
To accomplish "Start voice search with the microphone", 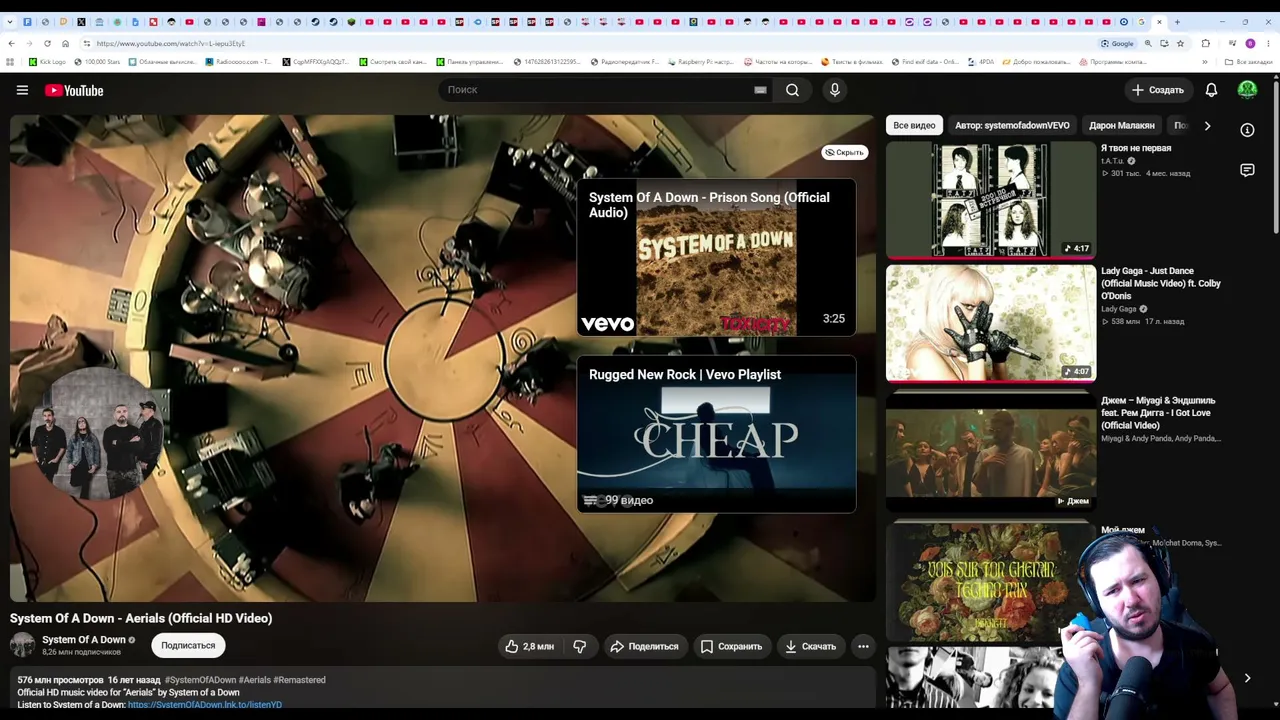I will coord(835,90).
